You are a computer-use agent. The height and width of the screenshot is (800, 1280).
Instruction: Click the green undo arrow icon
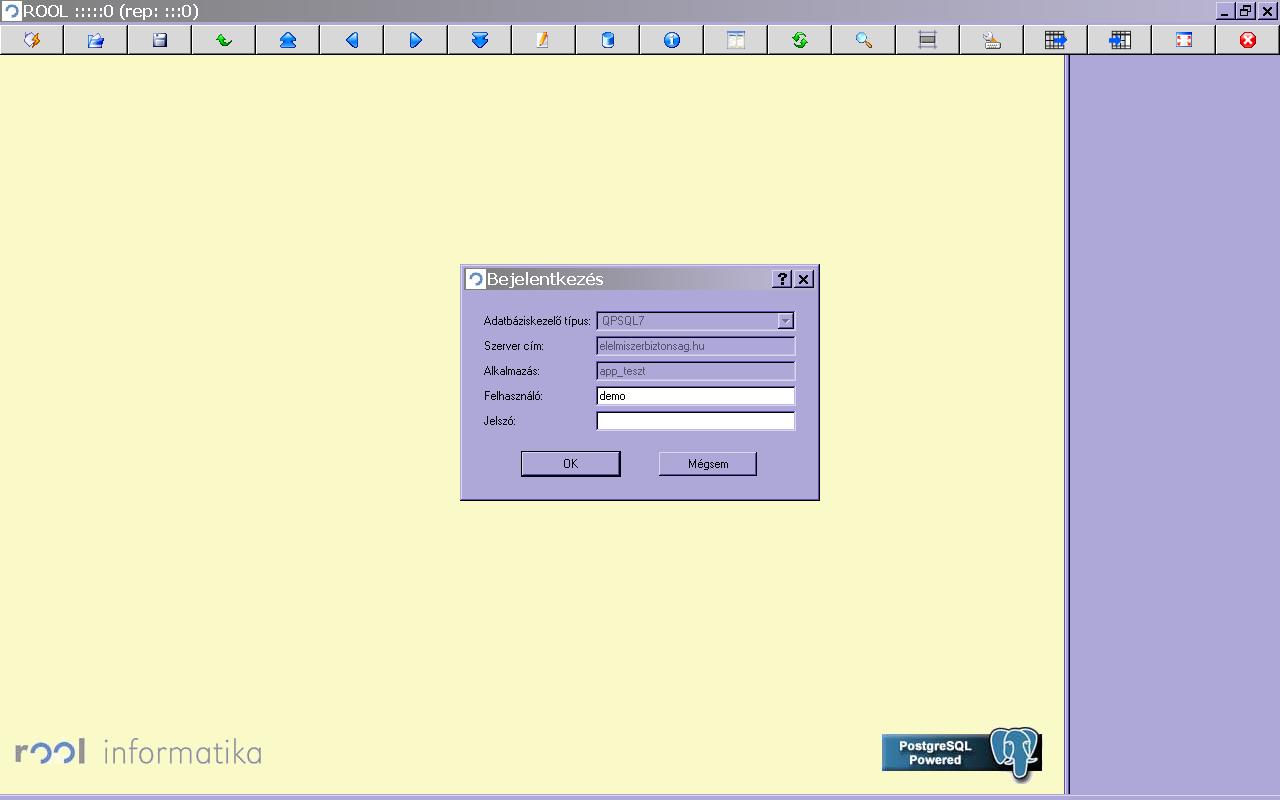click(224, 40)
